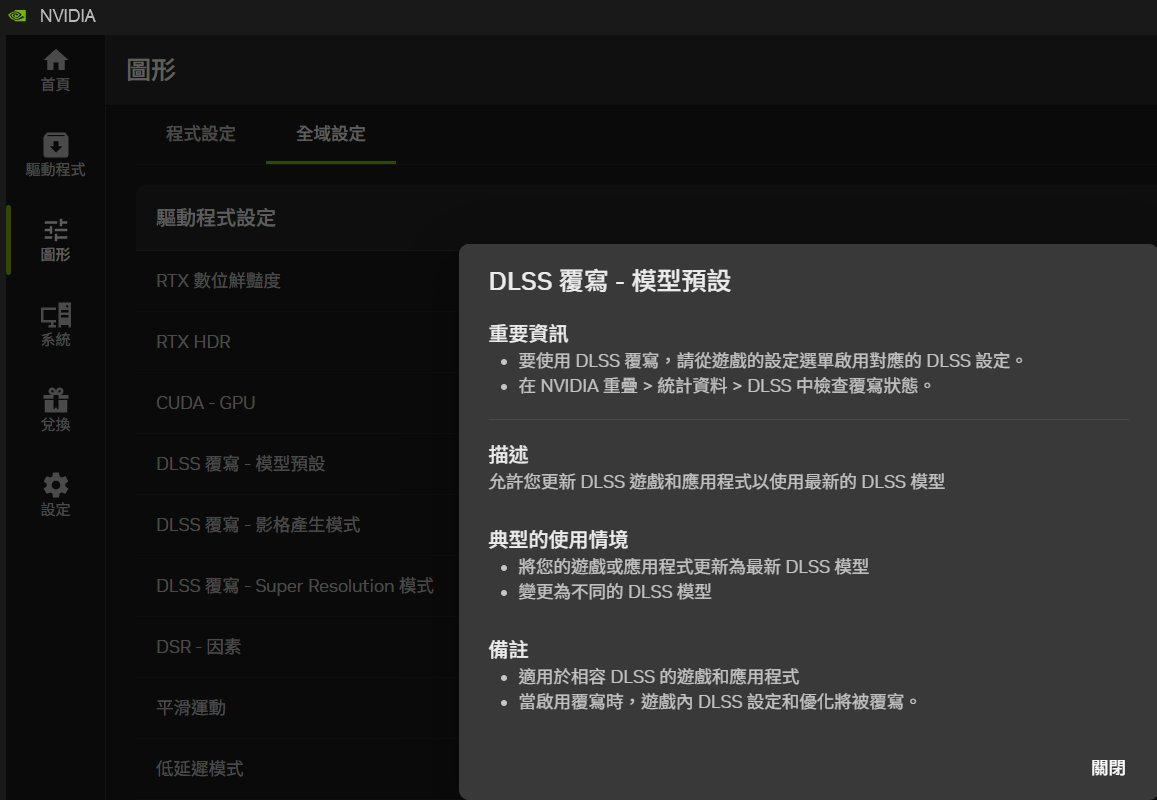
Task: Switch to the 程式設定 tab
Action: [x=201, y=134]
